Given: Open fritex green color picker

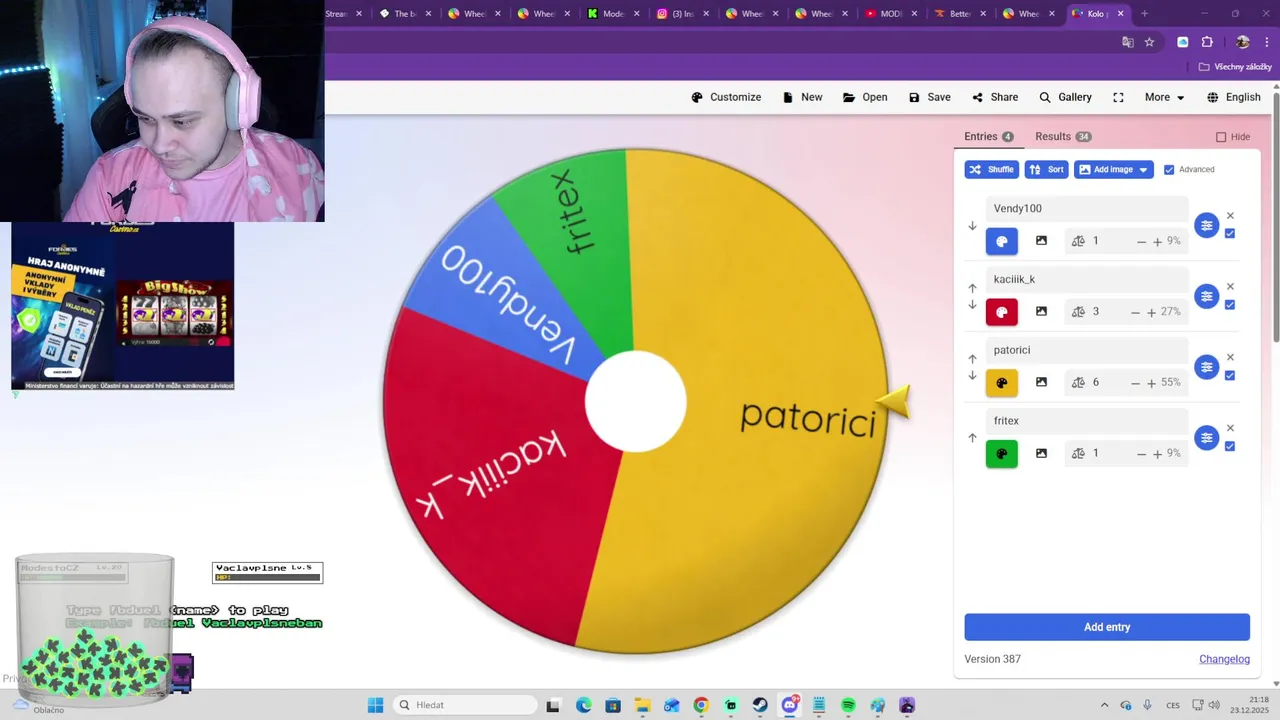Looking at the screenshot, I should (1002, 453).
